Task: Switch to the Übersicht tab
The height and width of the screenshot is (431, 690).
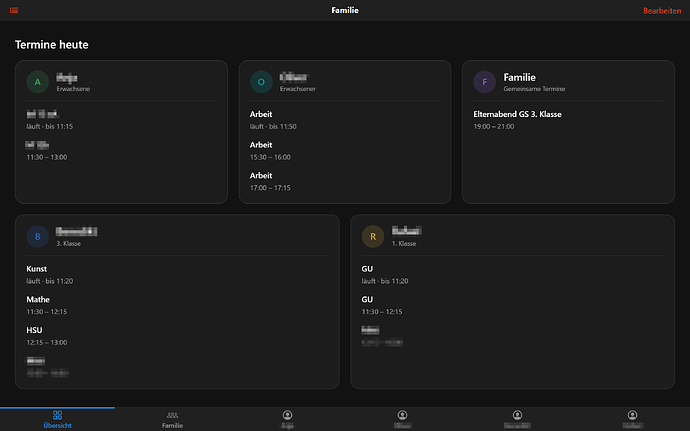Action: 57,419
